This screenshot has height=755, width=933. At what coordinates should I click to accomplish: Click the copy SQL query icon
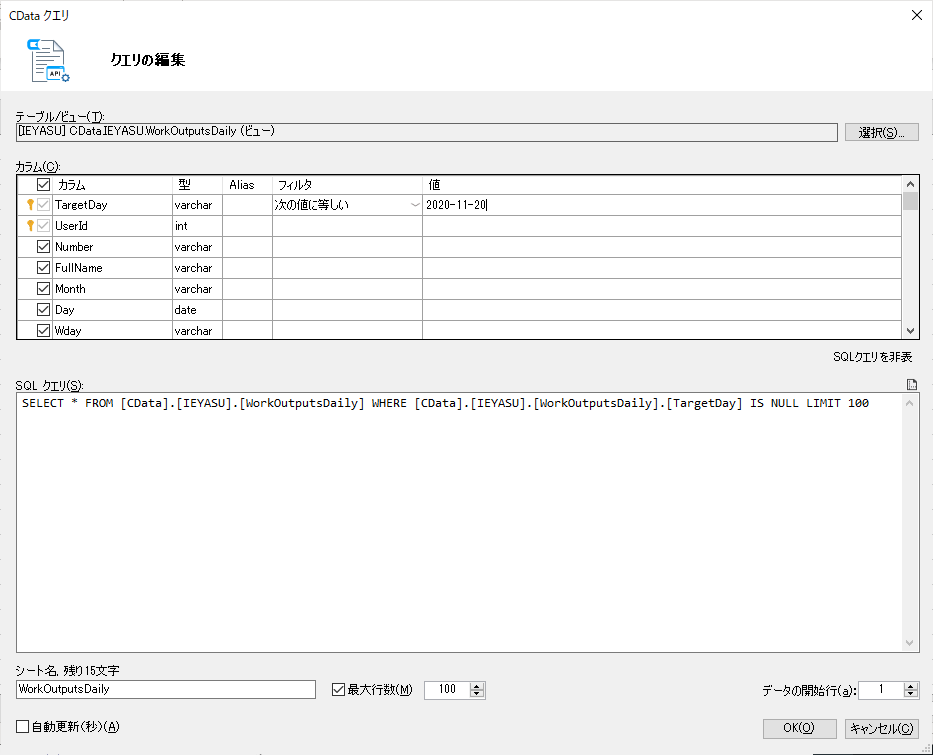[x=912, y=384]
